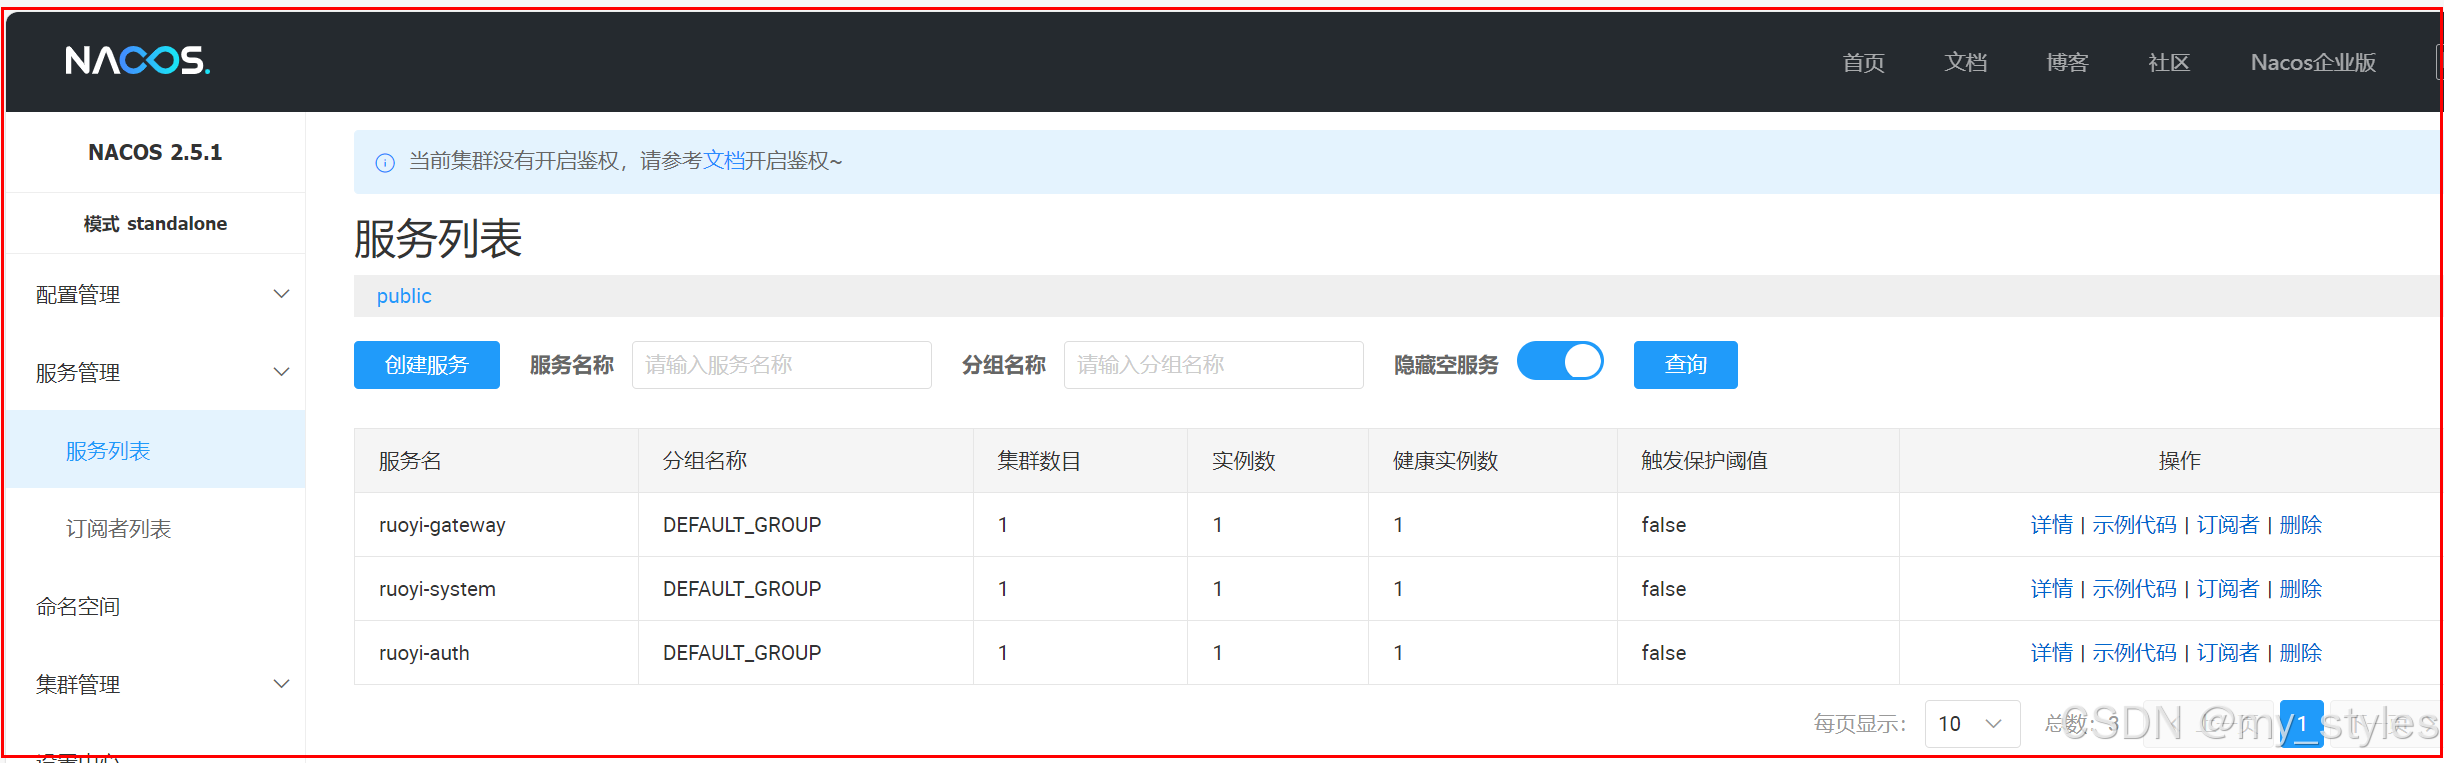Select 服务列表 in the sidebar

pyautogui.click(x=155, y=450)
